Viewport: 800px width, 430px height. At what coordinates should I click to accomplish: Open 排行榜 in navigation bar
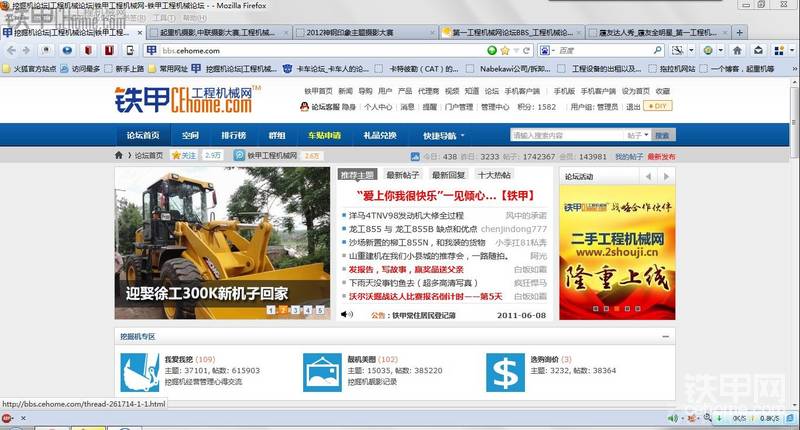[233, 135]
